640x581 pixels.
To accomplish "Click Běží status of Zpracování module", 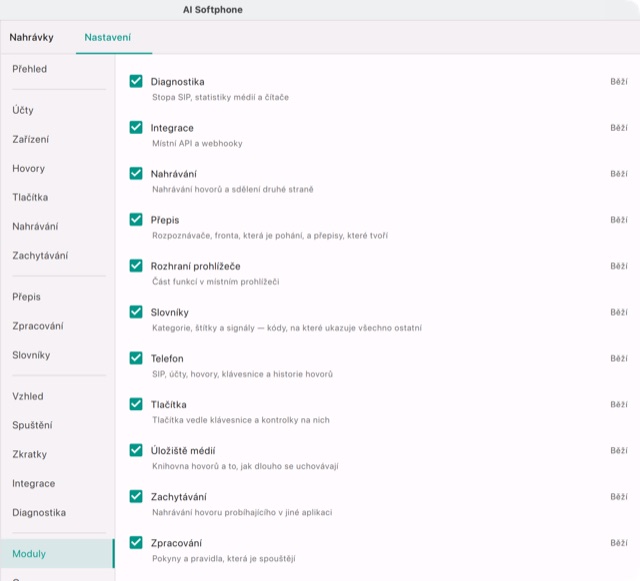I will click(x=619, y=543).
